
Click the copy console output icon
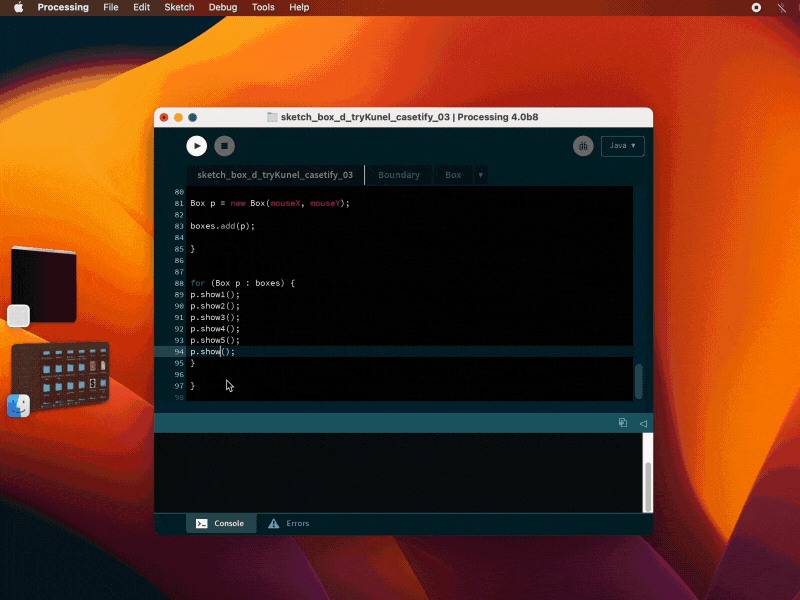click(622, 423)
